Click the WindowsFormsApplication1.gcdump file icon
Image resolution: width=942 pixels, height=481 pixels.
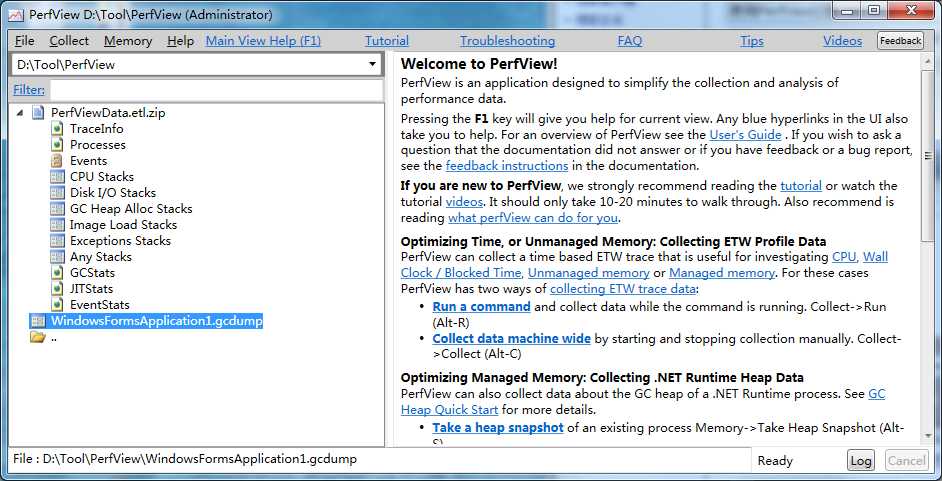(x=38, y=321)
